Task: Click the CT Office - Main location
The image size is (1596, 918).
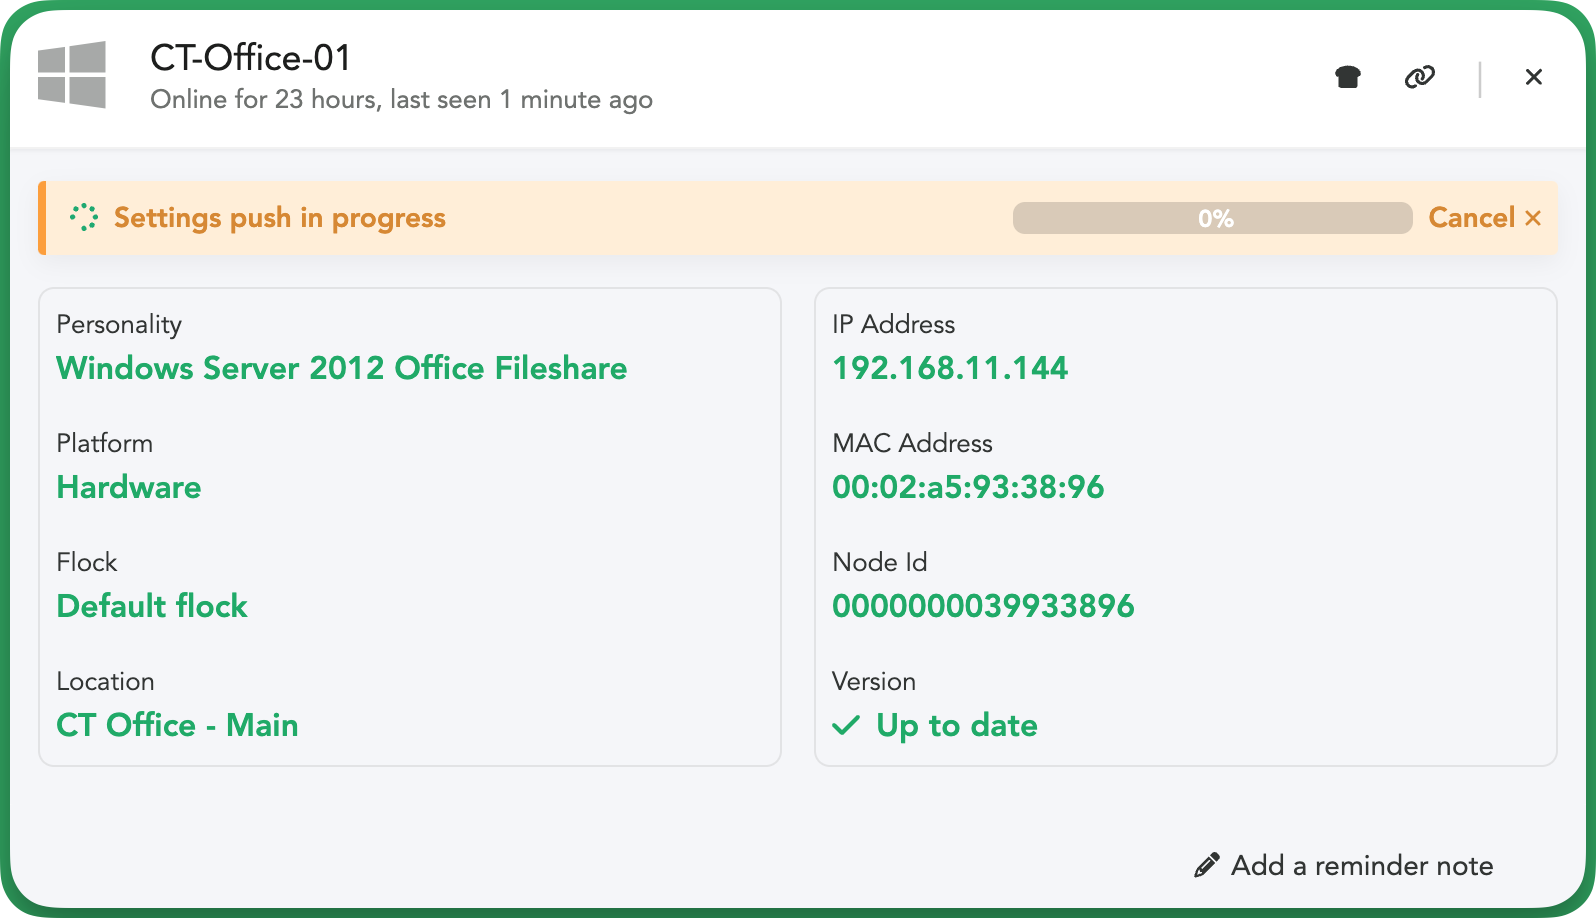Action: click(x=177, y=725)
